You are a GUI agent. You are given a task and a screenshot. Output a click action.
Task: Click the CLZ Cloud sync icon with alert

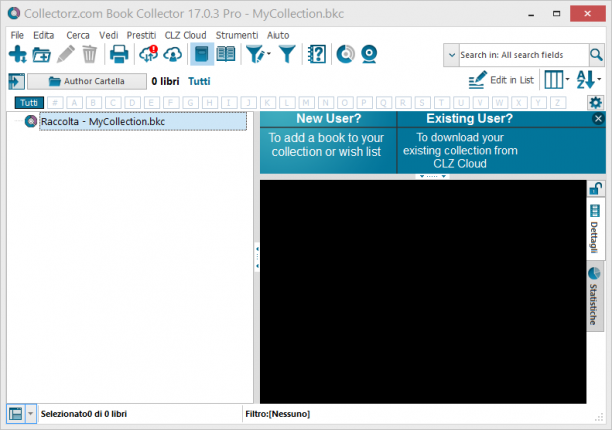(149, 54)
